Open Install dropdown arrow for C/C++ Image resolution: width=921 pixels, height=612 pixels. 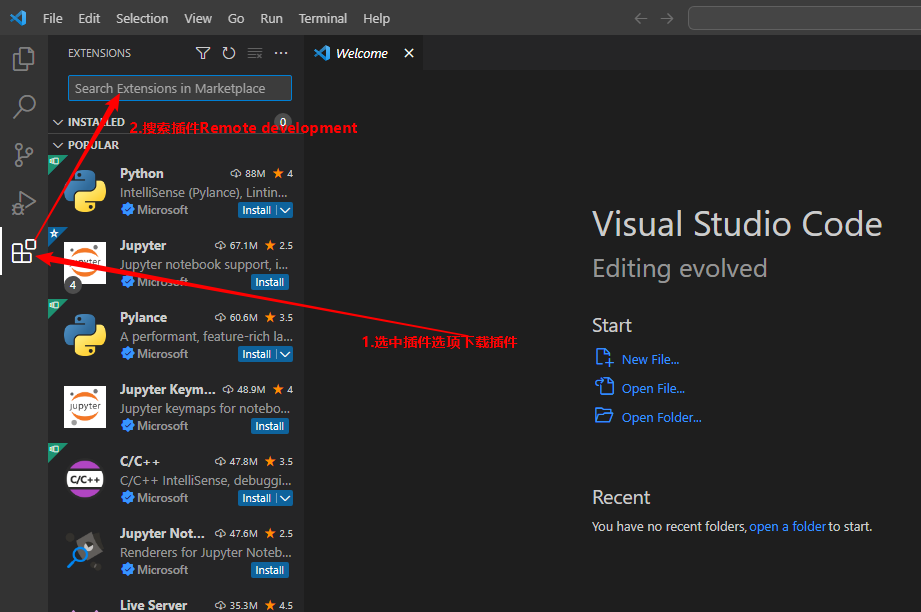pyautogui.click(x=285, y=498)
